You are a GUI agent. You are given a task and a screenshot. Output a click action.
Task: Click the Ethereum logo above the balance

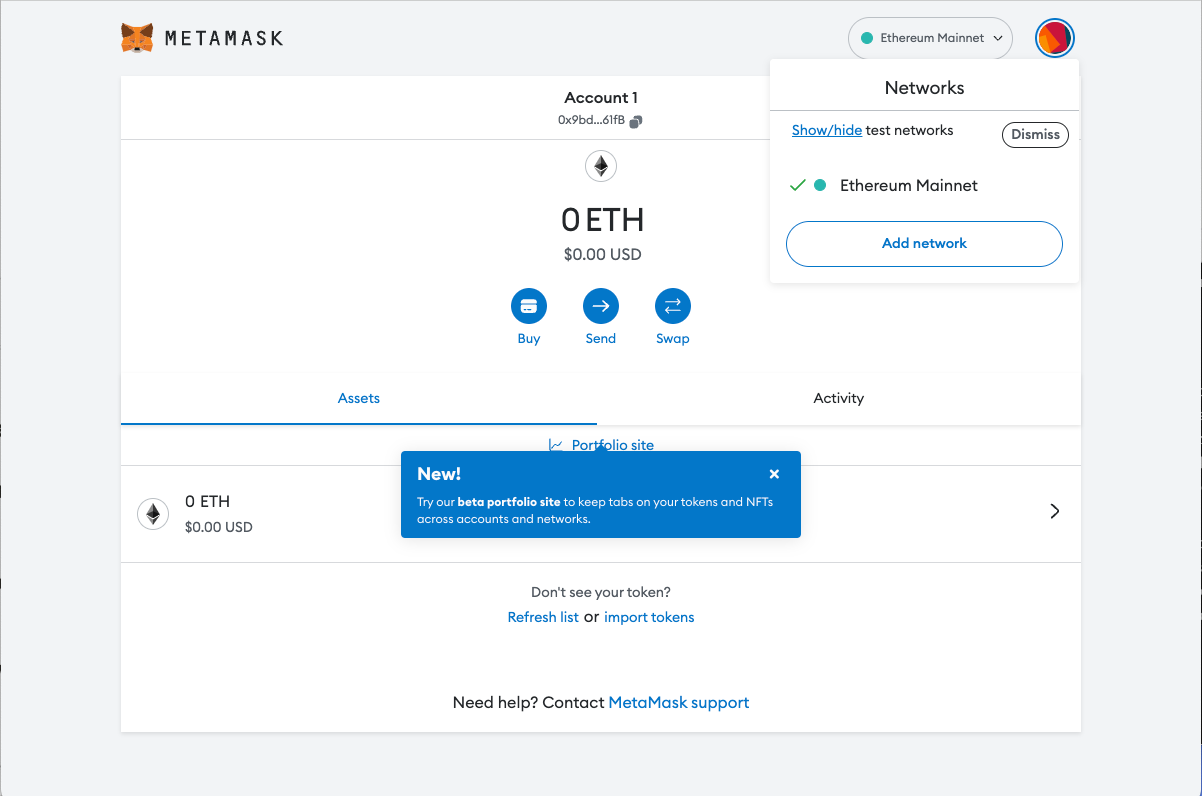point(601,166)
